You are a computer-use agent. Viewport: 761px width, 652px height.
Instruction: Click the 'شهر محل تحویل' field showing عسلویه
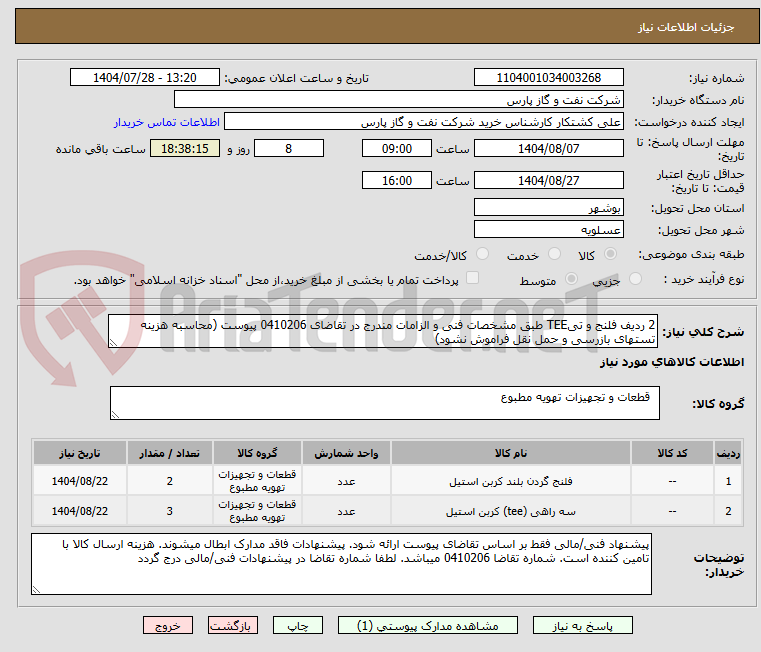[548, 229]
